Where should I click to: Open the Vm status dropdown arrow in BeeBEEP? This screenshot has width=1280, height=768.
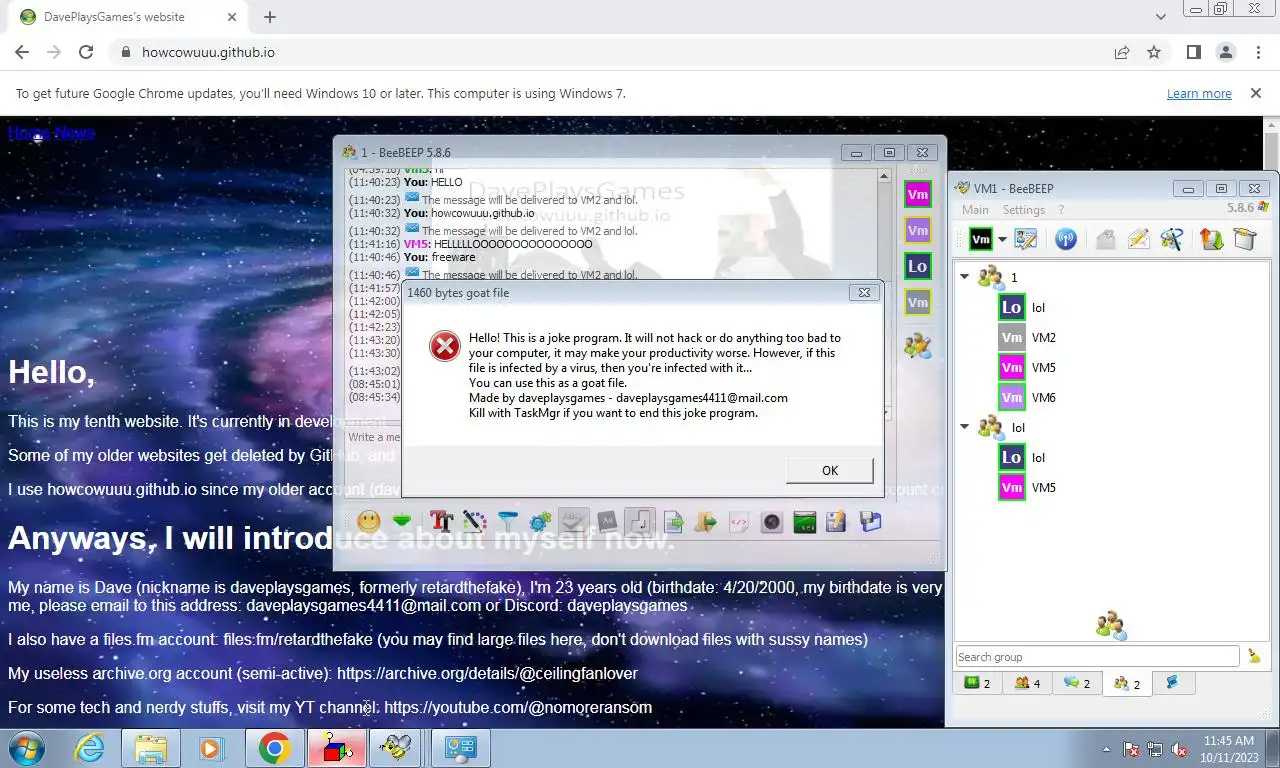tap(1002, 239)
